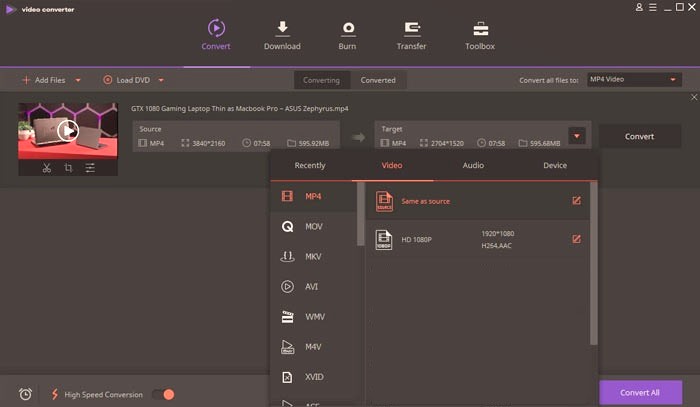This screenshot has width=700, height=407.
Task: Choose the XVID format
Action: [x=314, y=377]
